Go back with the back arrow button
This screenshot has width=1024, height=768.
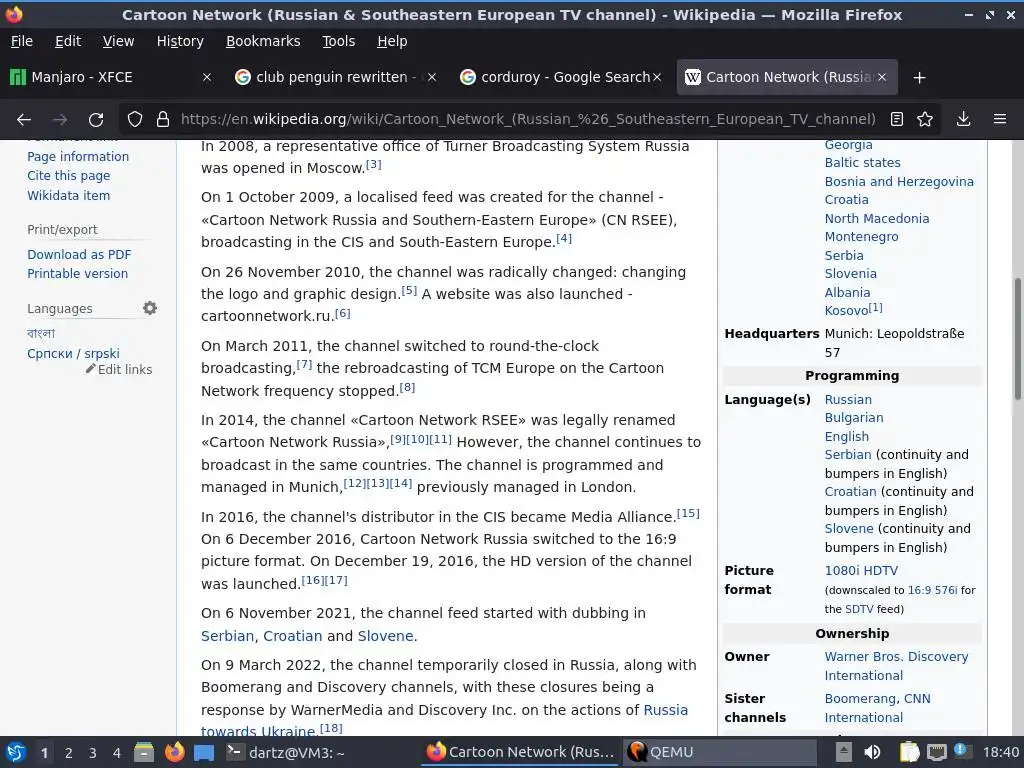point(24,120)
